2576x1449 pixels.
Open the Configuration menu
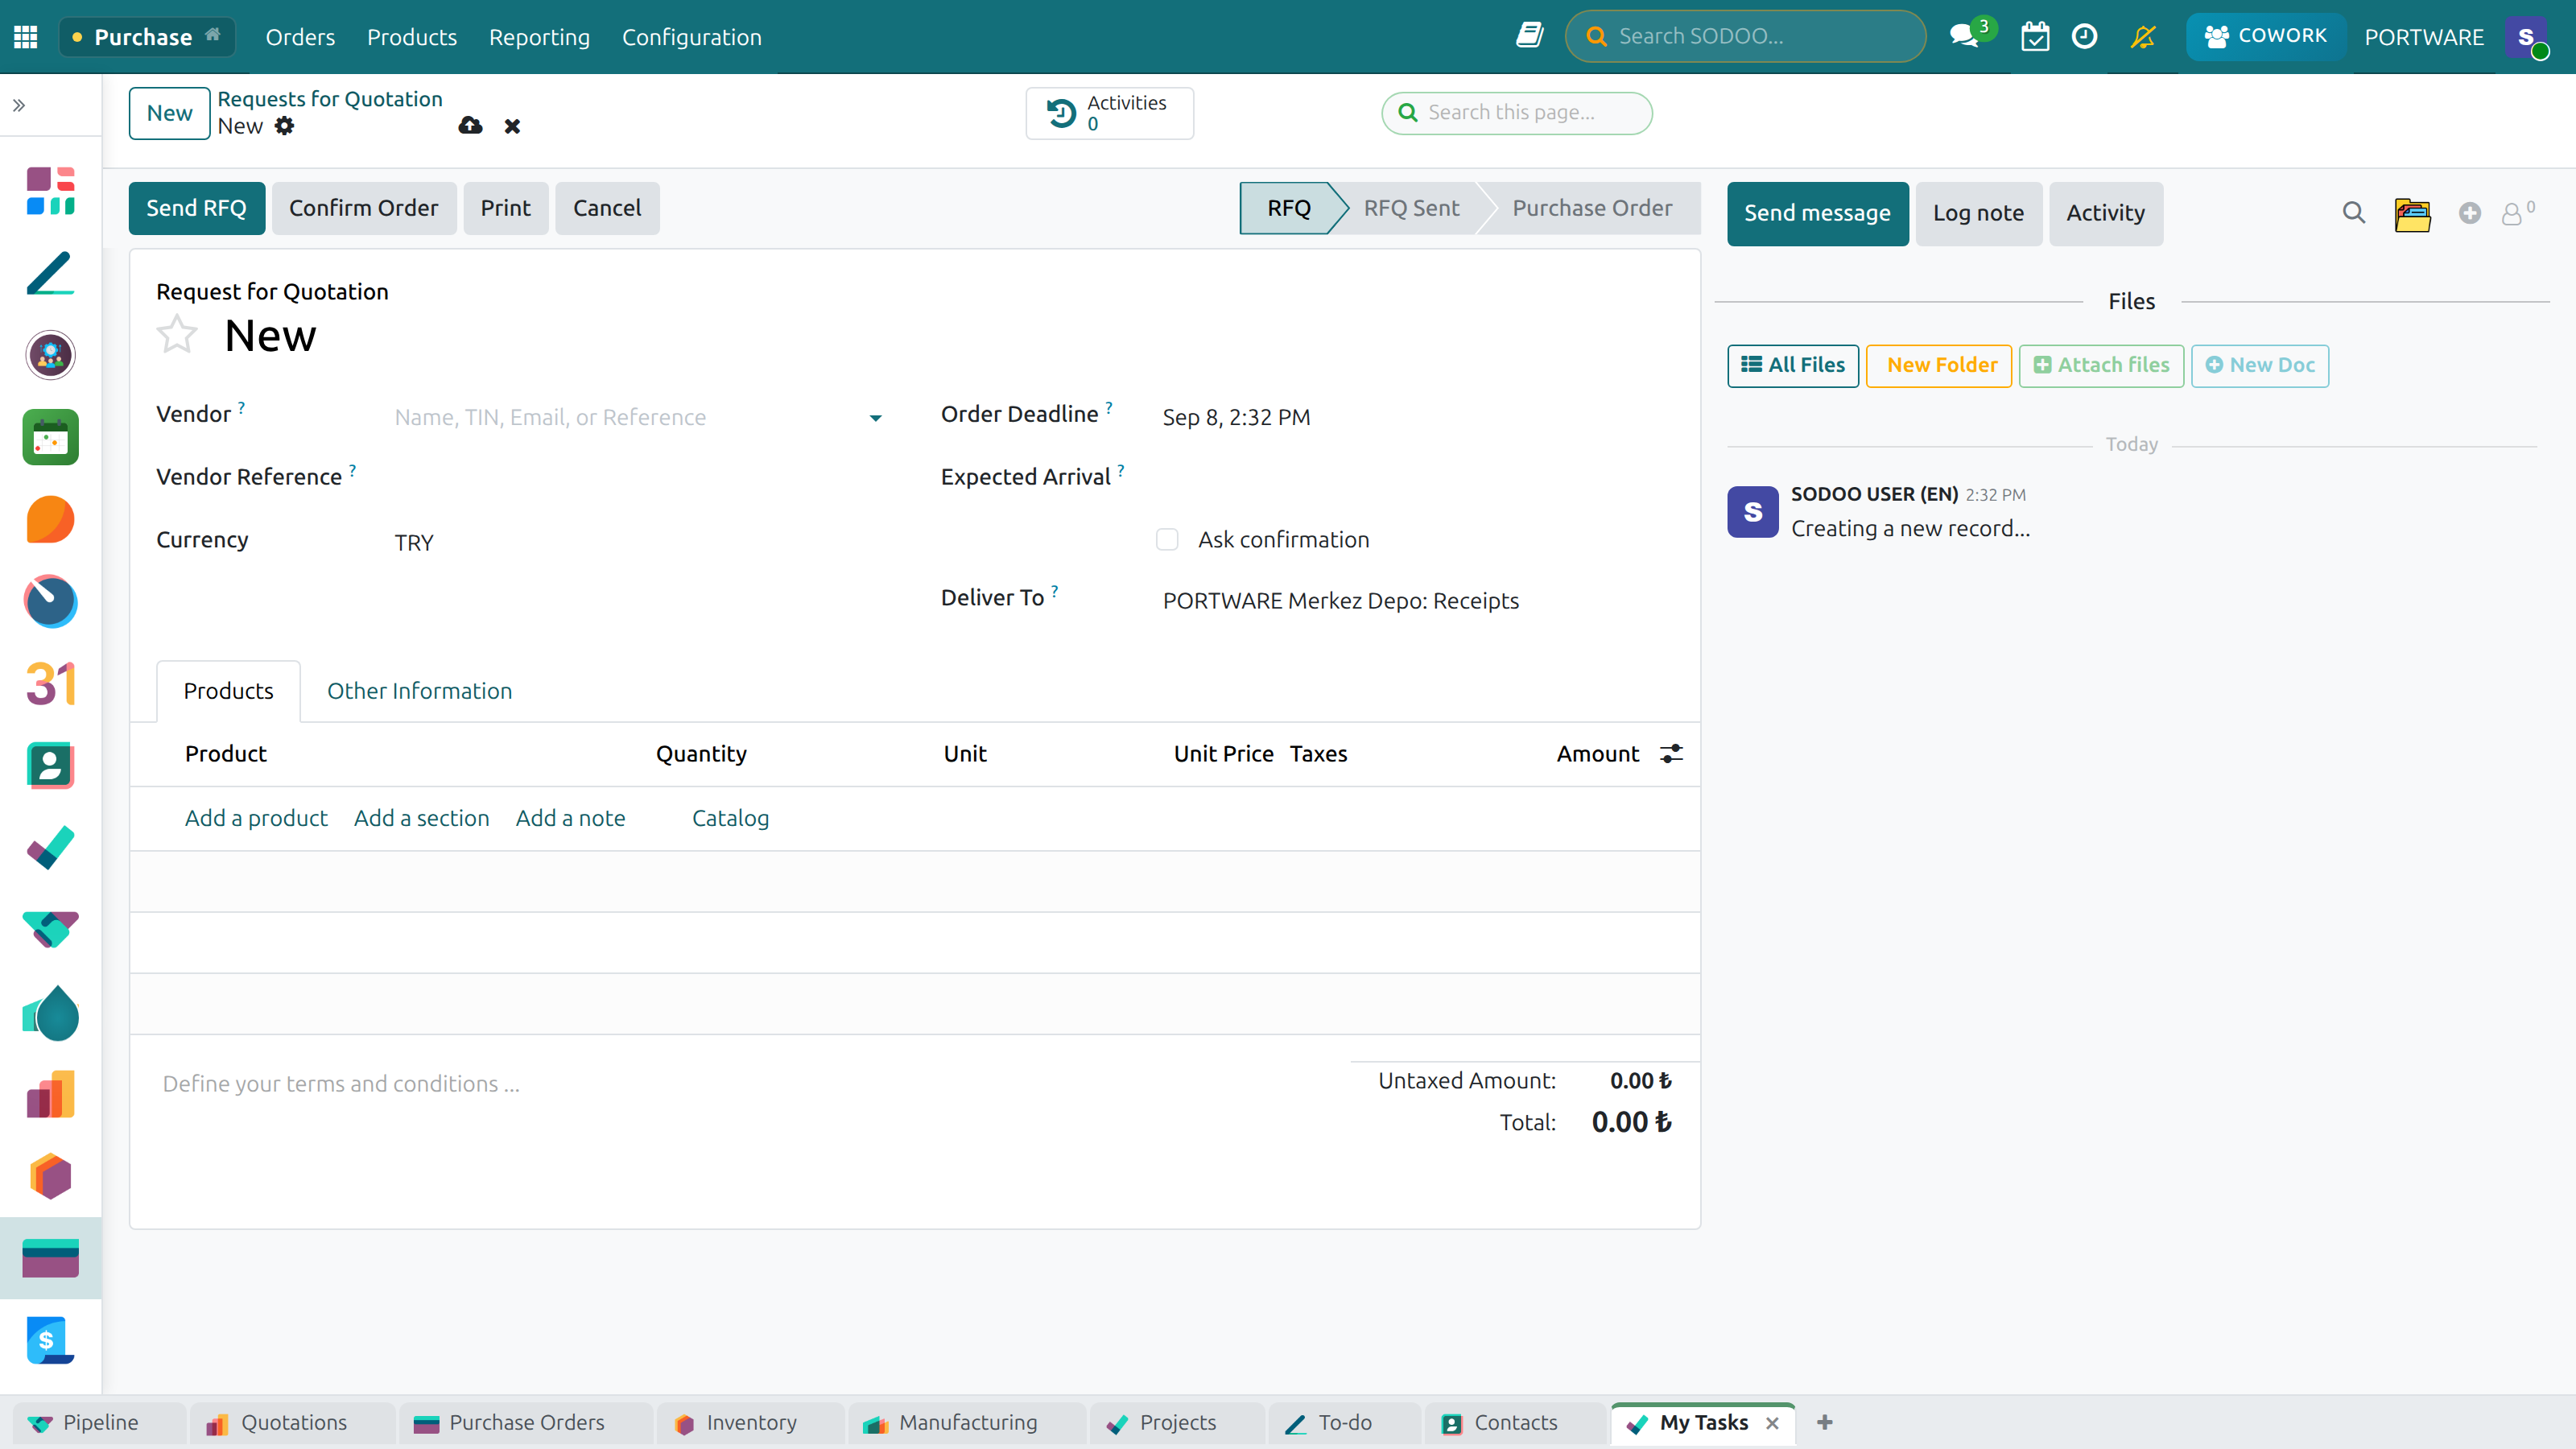692,37
